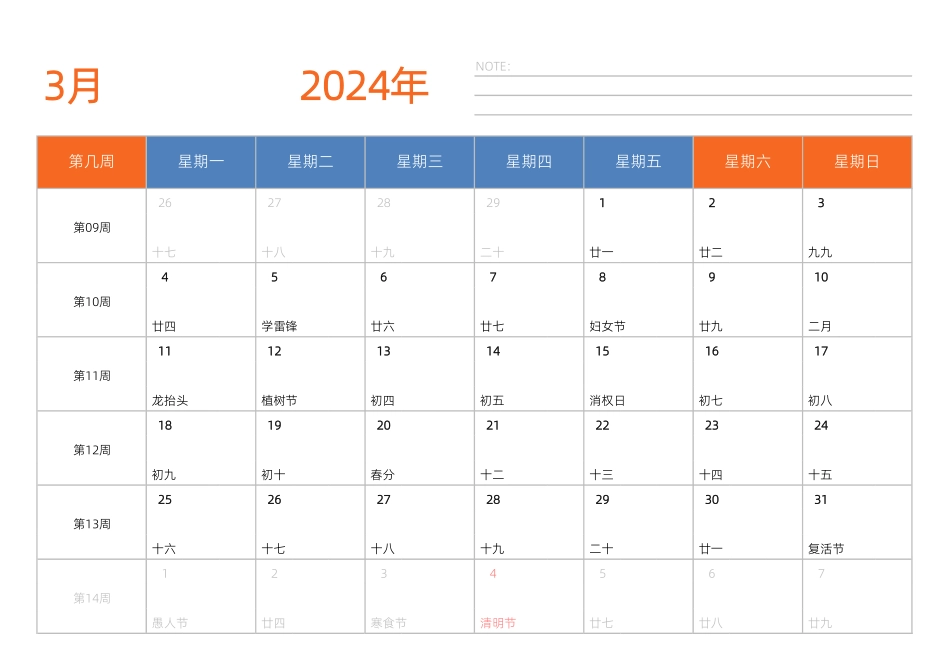Click the red "清明节" label

[x=498, y=623]
